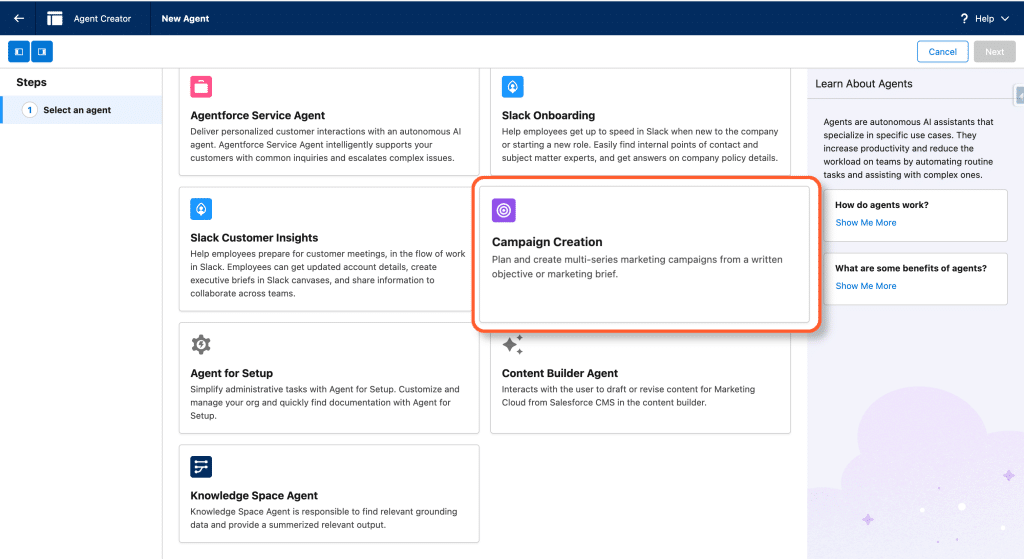1024x559 pixels.
Task: Click the back arrow in the header
Action: click(19, 18)
